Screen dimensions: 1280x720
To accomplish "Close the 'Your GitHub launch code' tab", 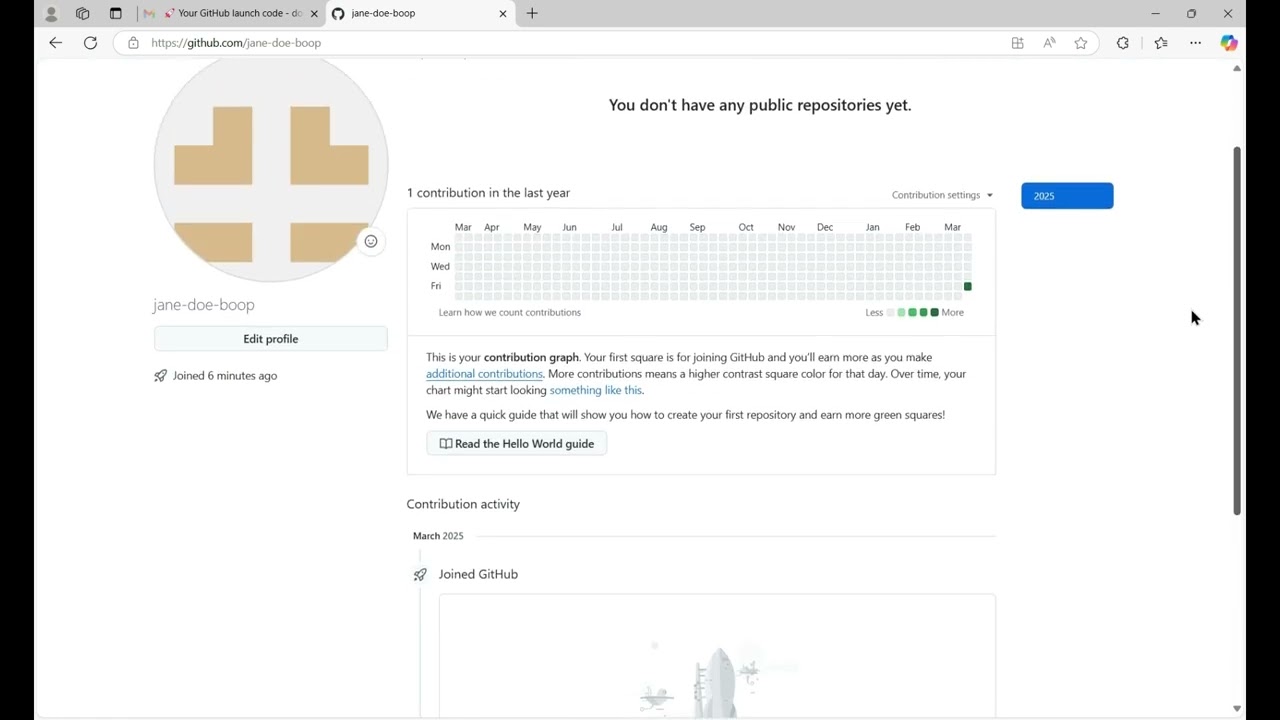I will pos(314,14).
